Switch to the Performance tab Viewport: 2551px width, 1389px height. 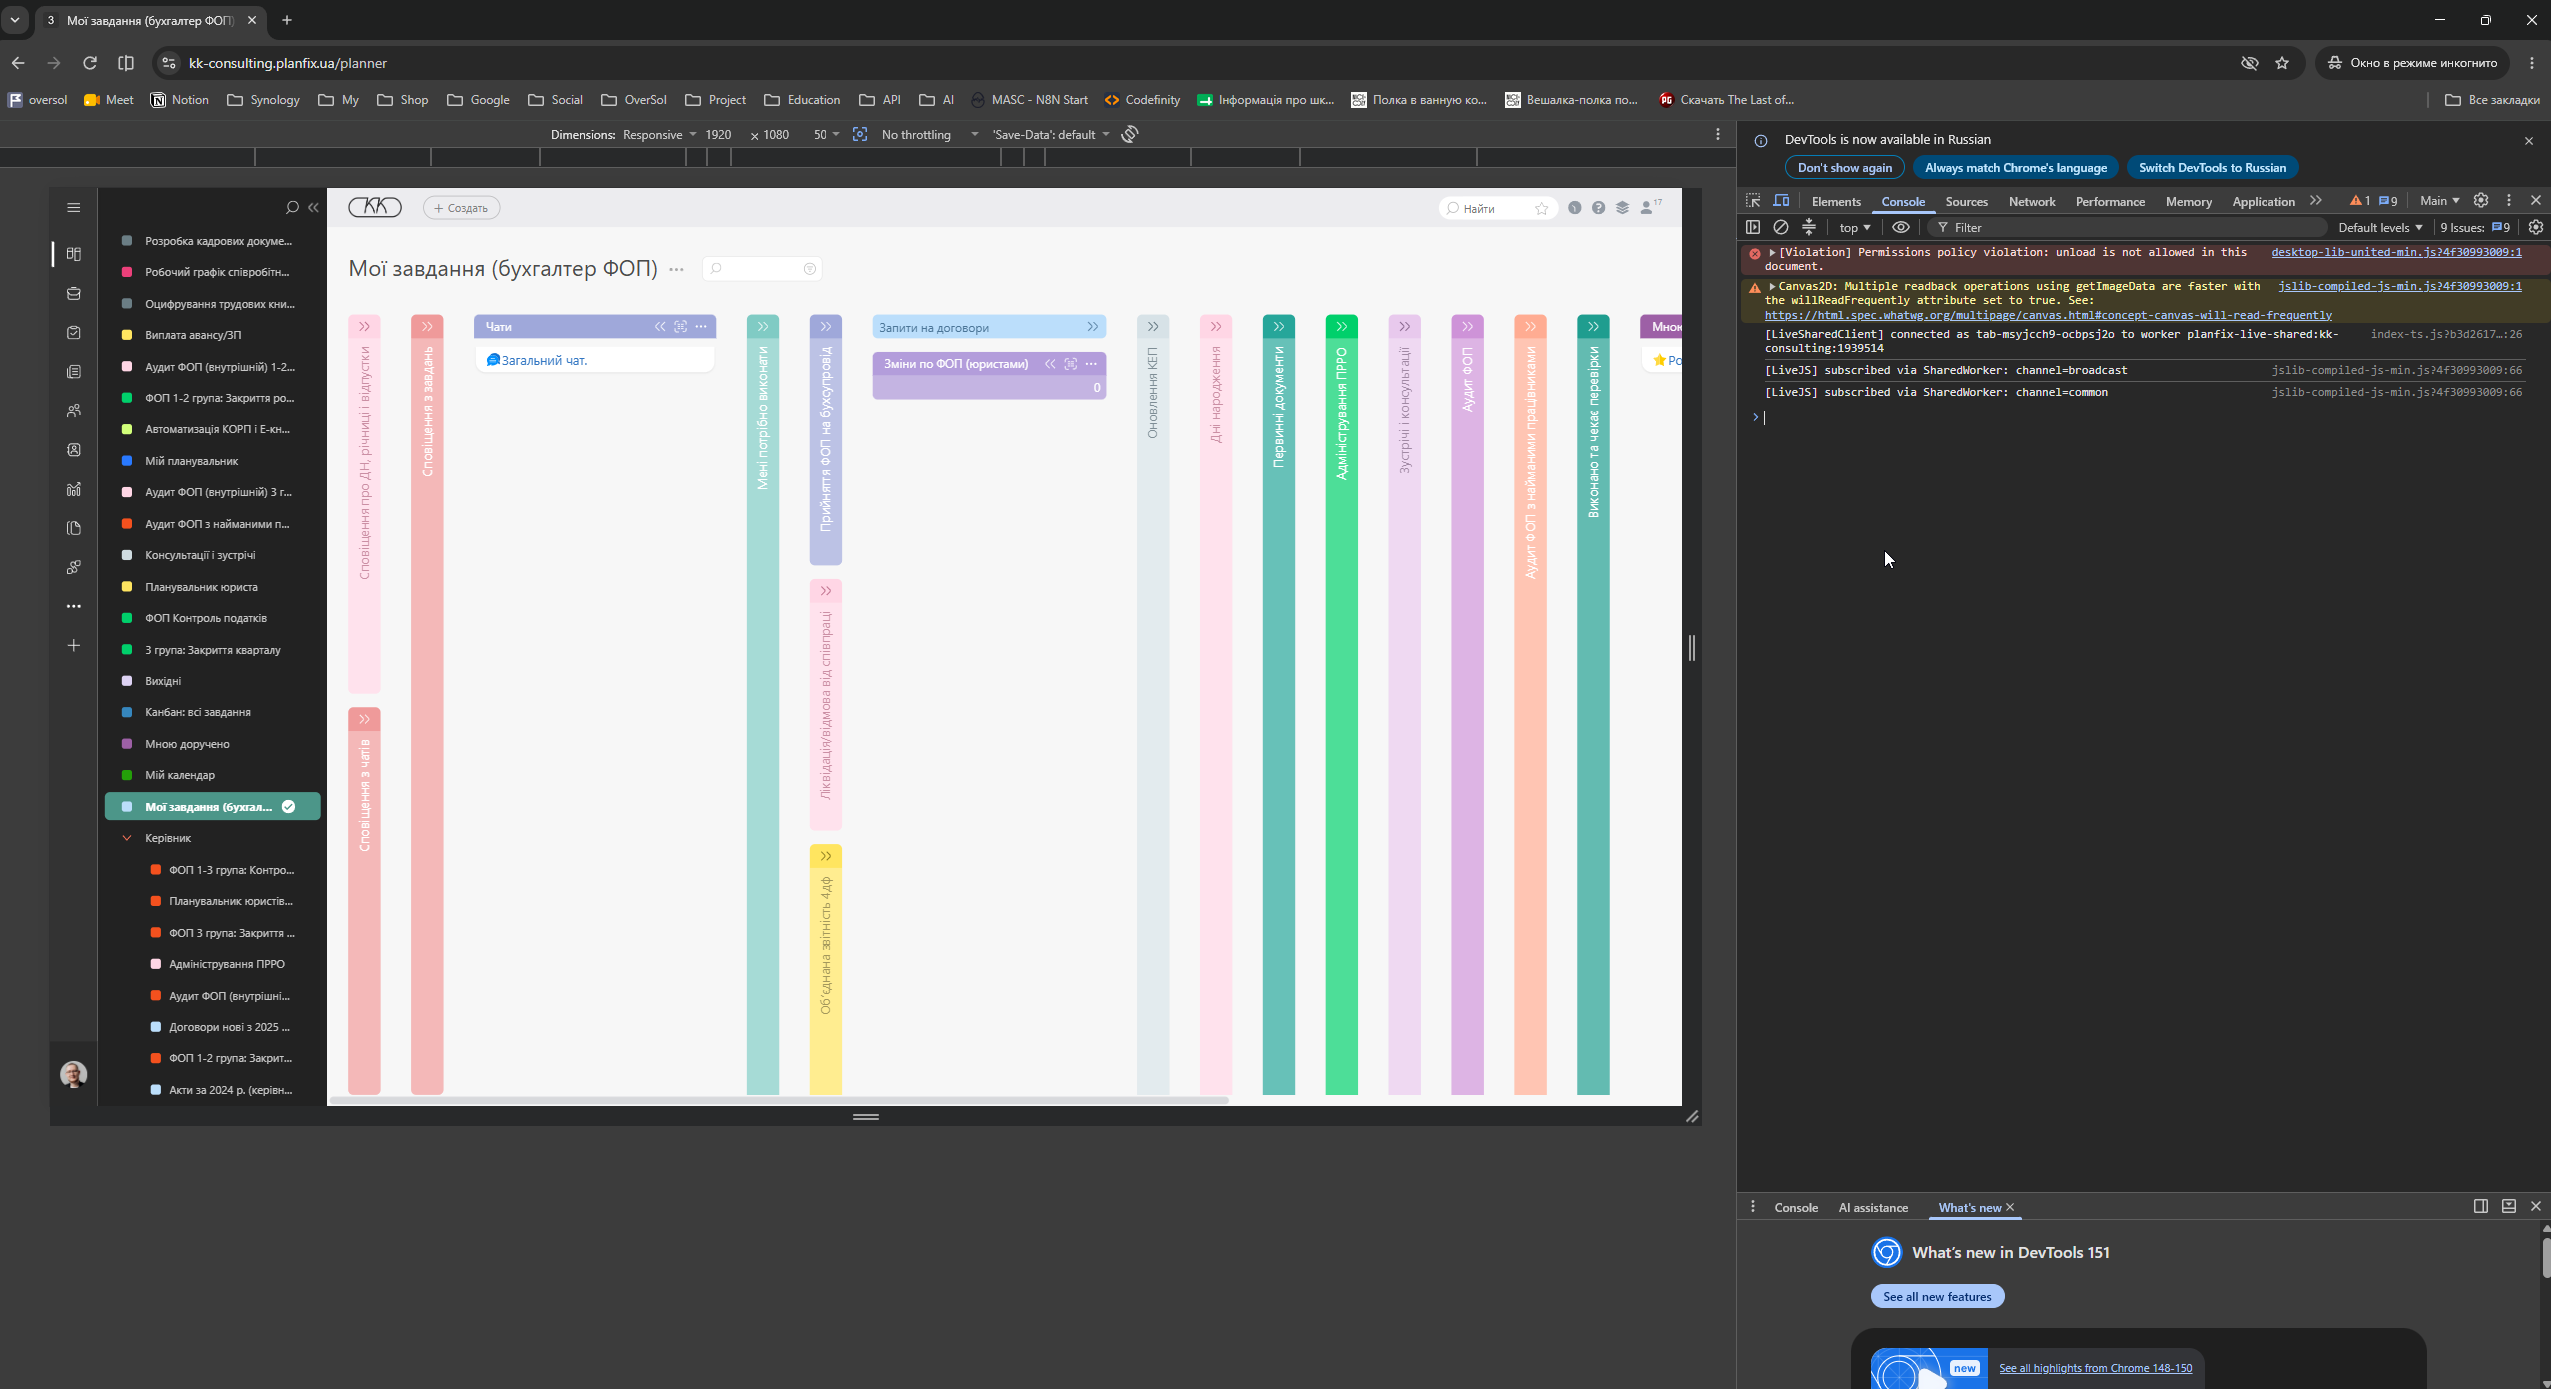[2110, 201]
